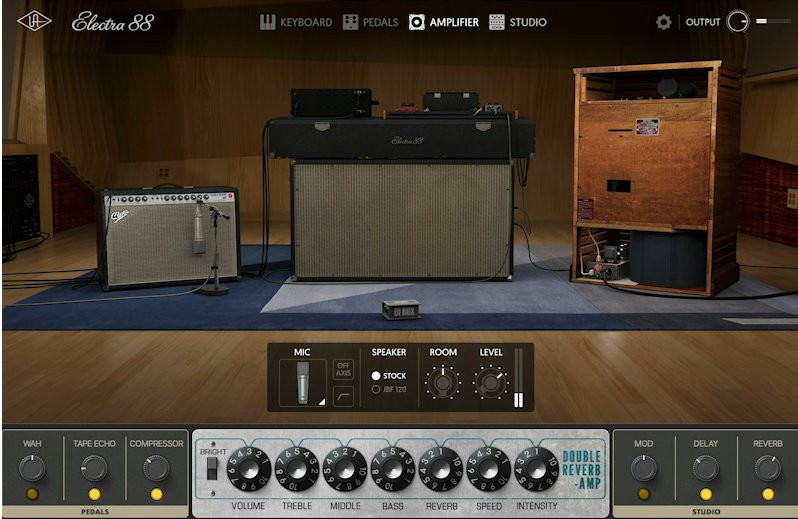Screen dimensions: 798x519
Task: Open the microphone selector thumbnail
Action: point(303,383)
